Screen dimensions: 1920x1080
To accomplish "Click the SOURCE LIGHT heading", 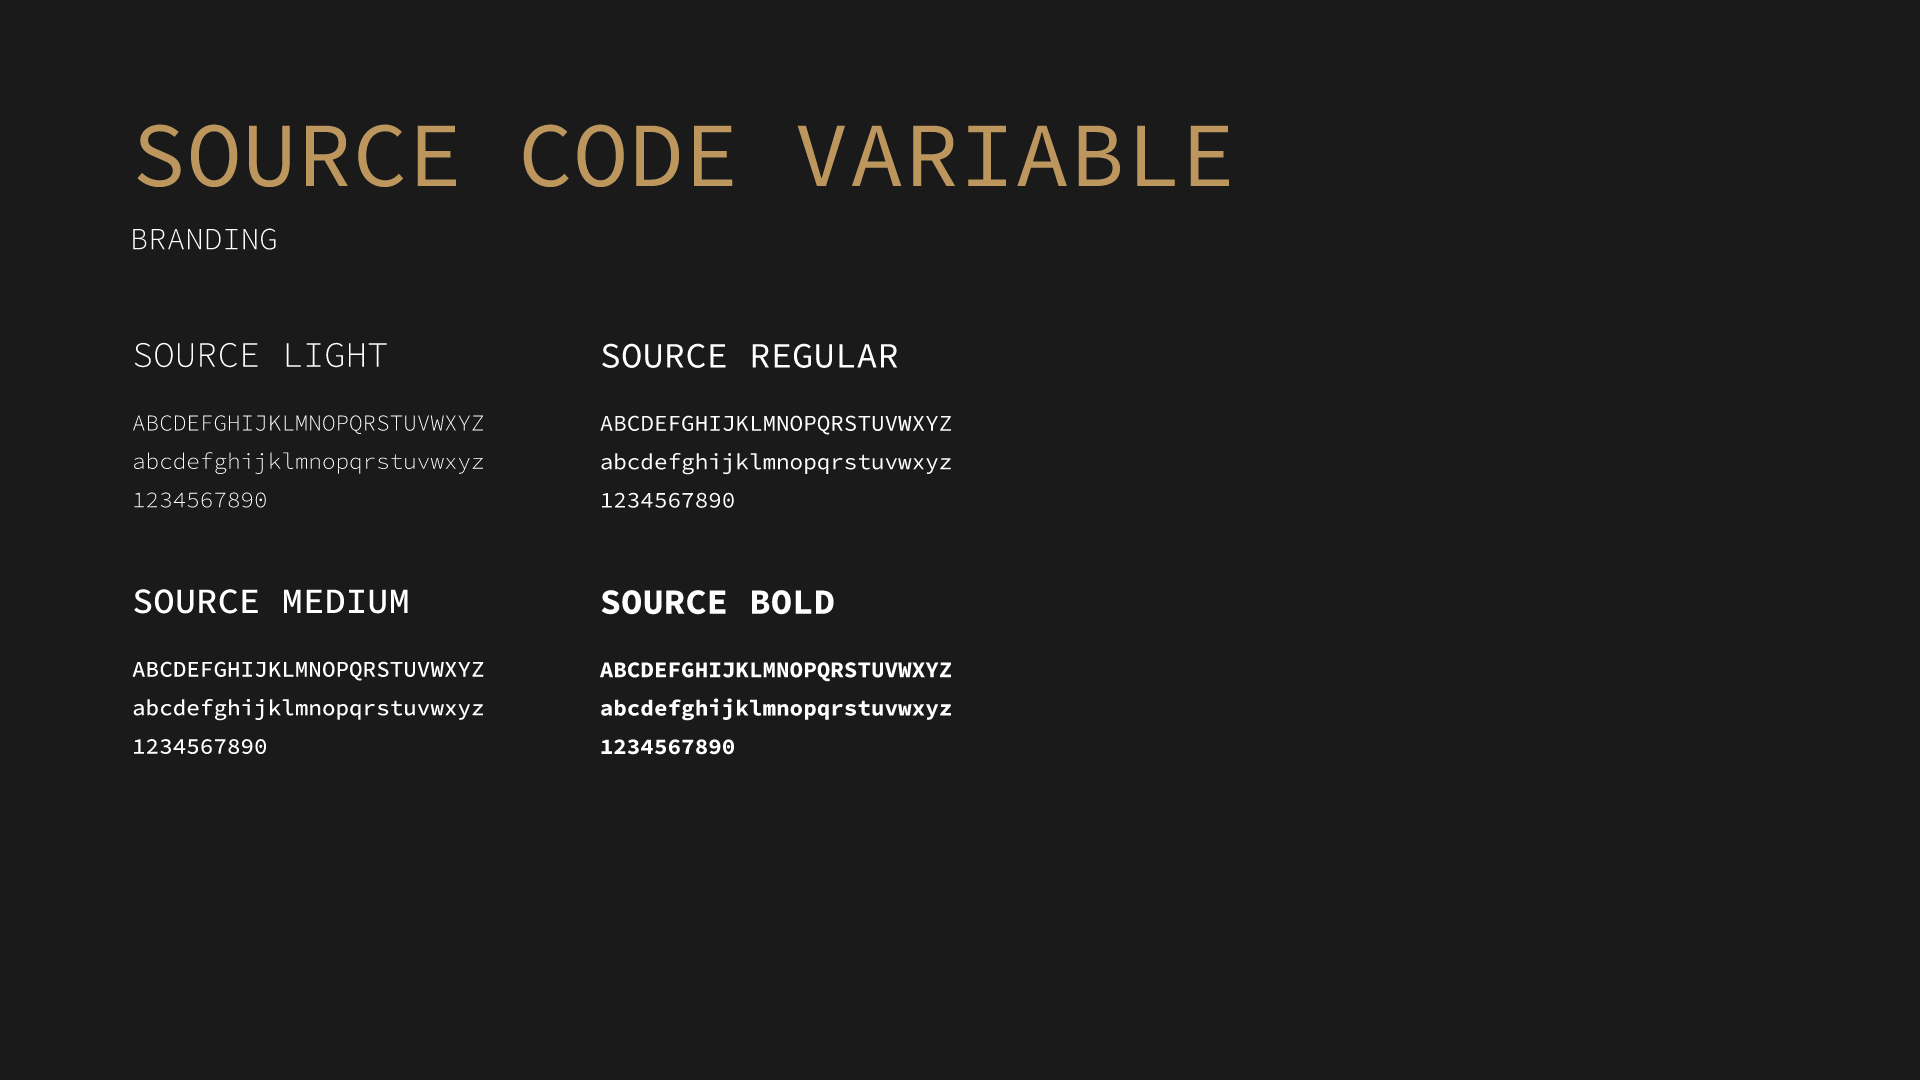I will 260,356.
